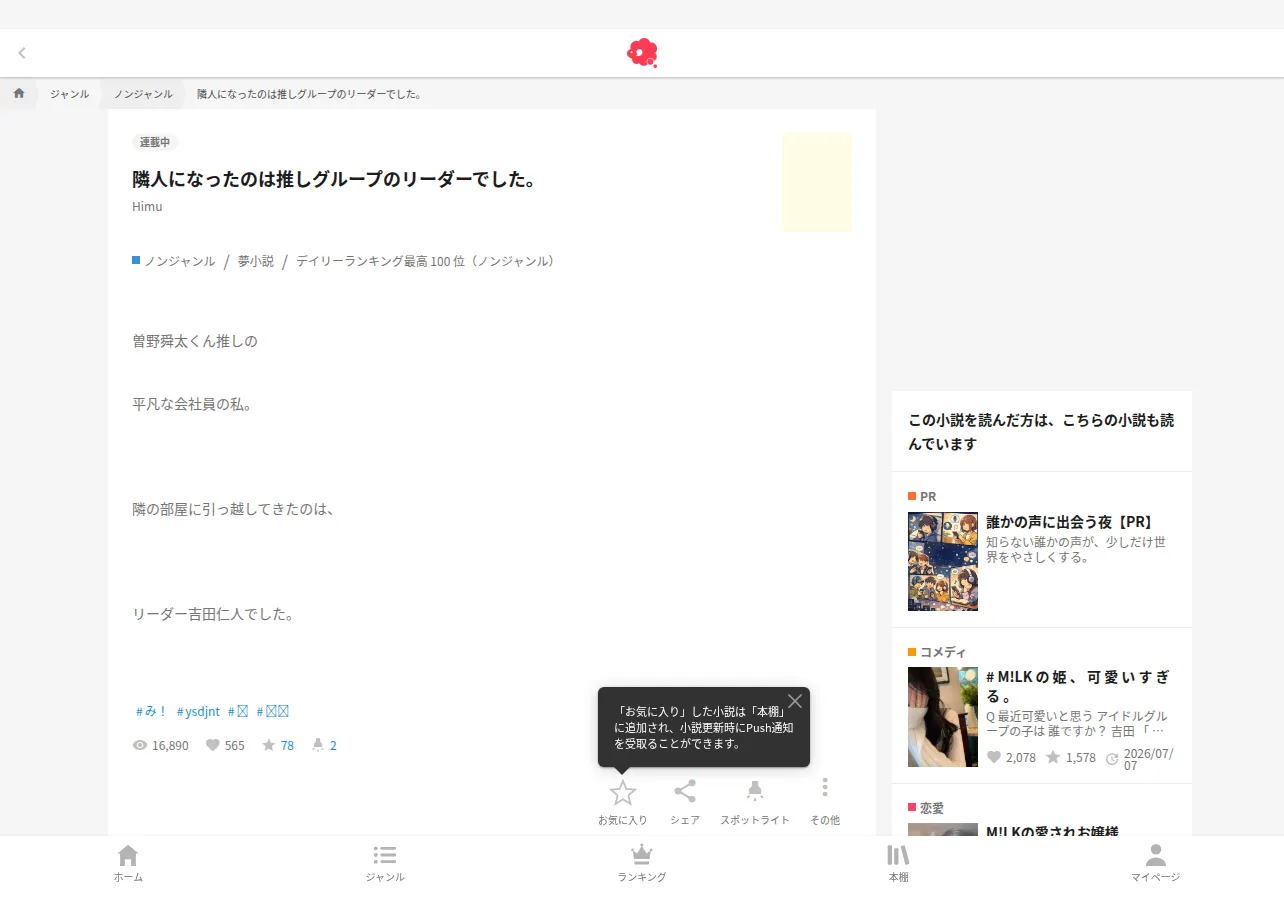Open the share icon
The width and height of the screenshot is (1284, 900).
[x=685, y=791]
